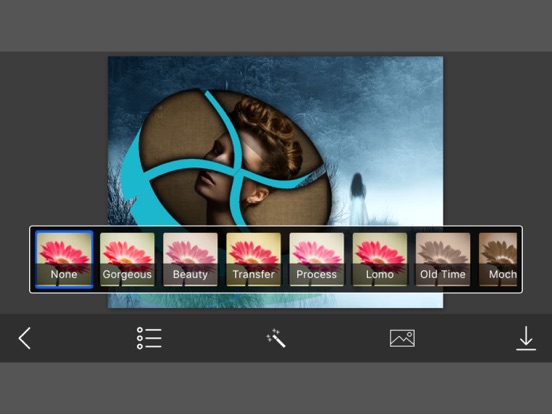Pick the partially visible Moch filter

(498, 259)
